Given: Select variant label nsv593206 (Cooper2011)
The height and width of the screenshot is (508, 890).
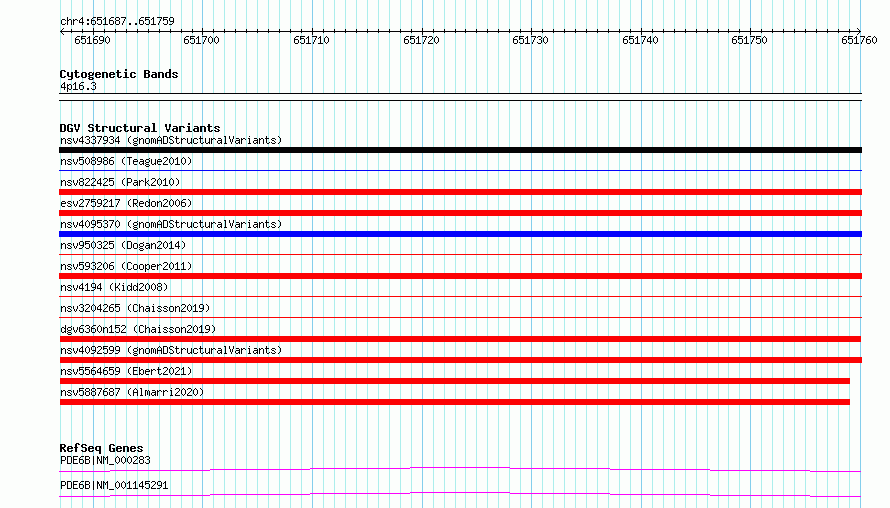Looking at the screenshot, I should (x=126, y=266).
